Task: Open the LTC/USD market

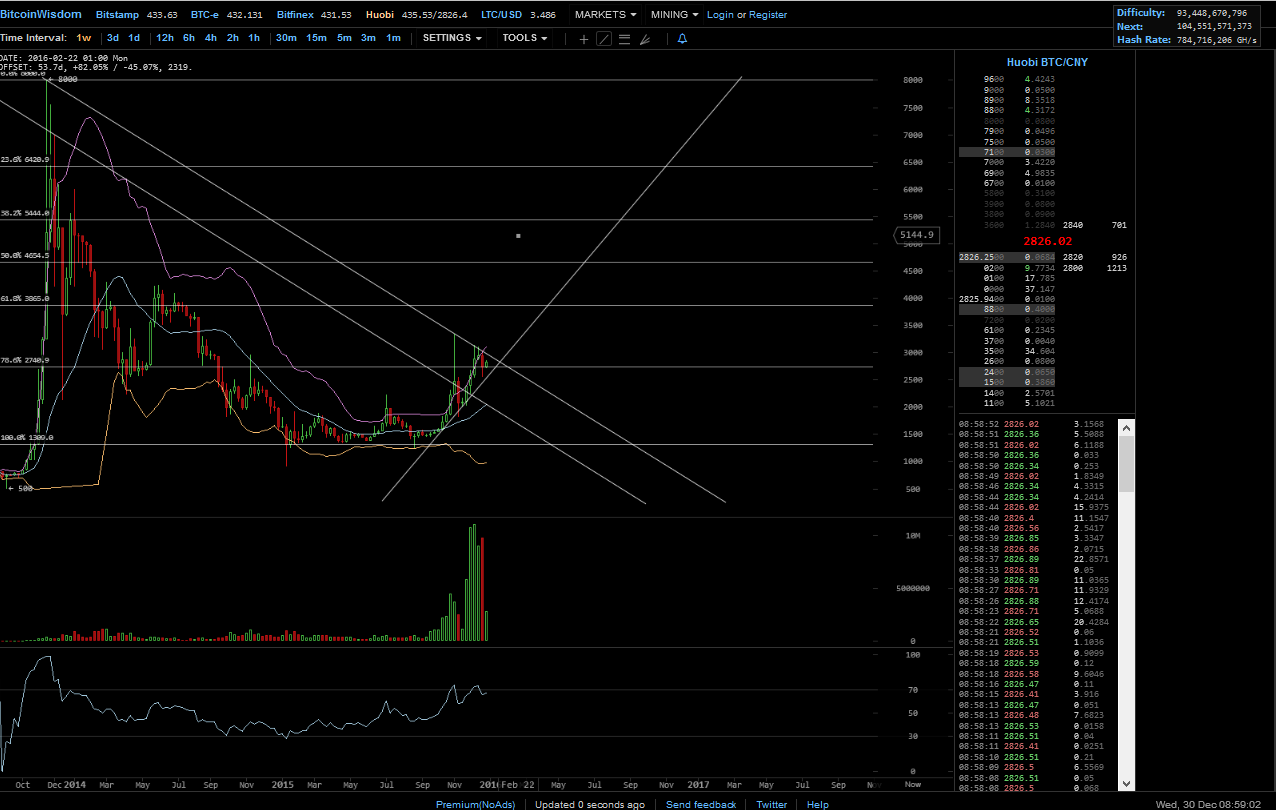Action: tap(518, 15)
